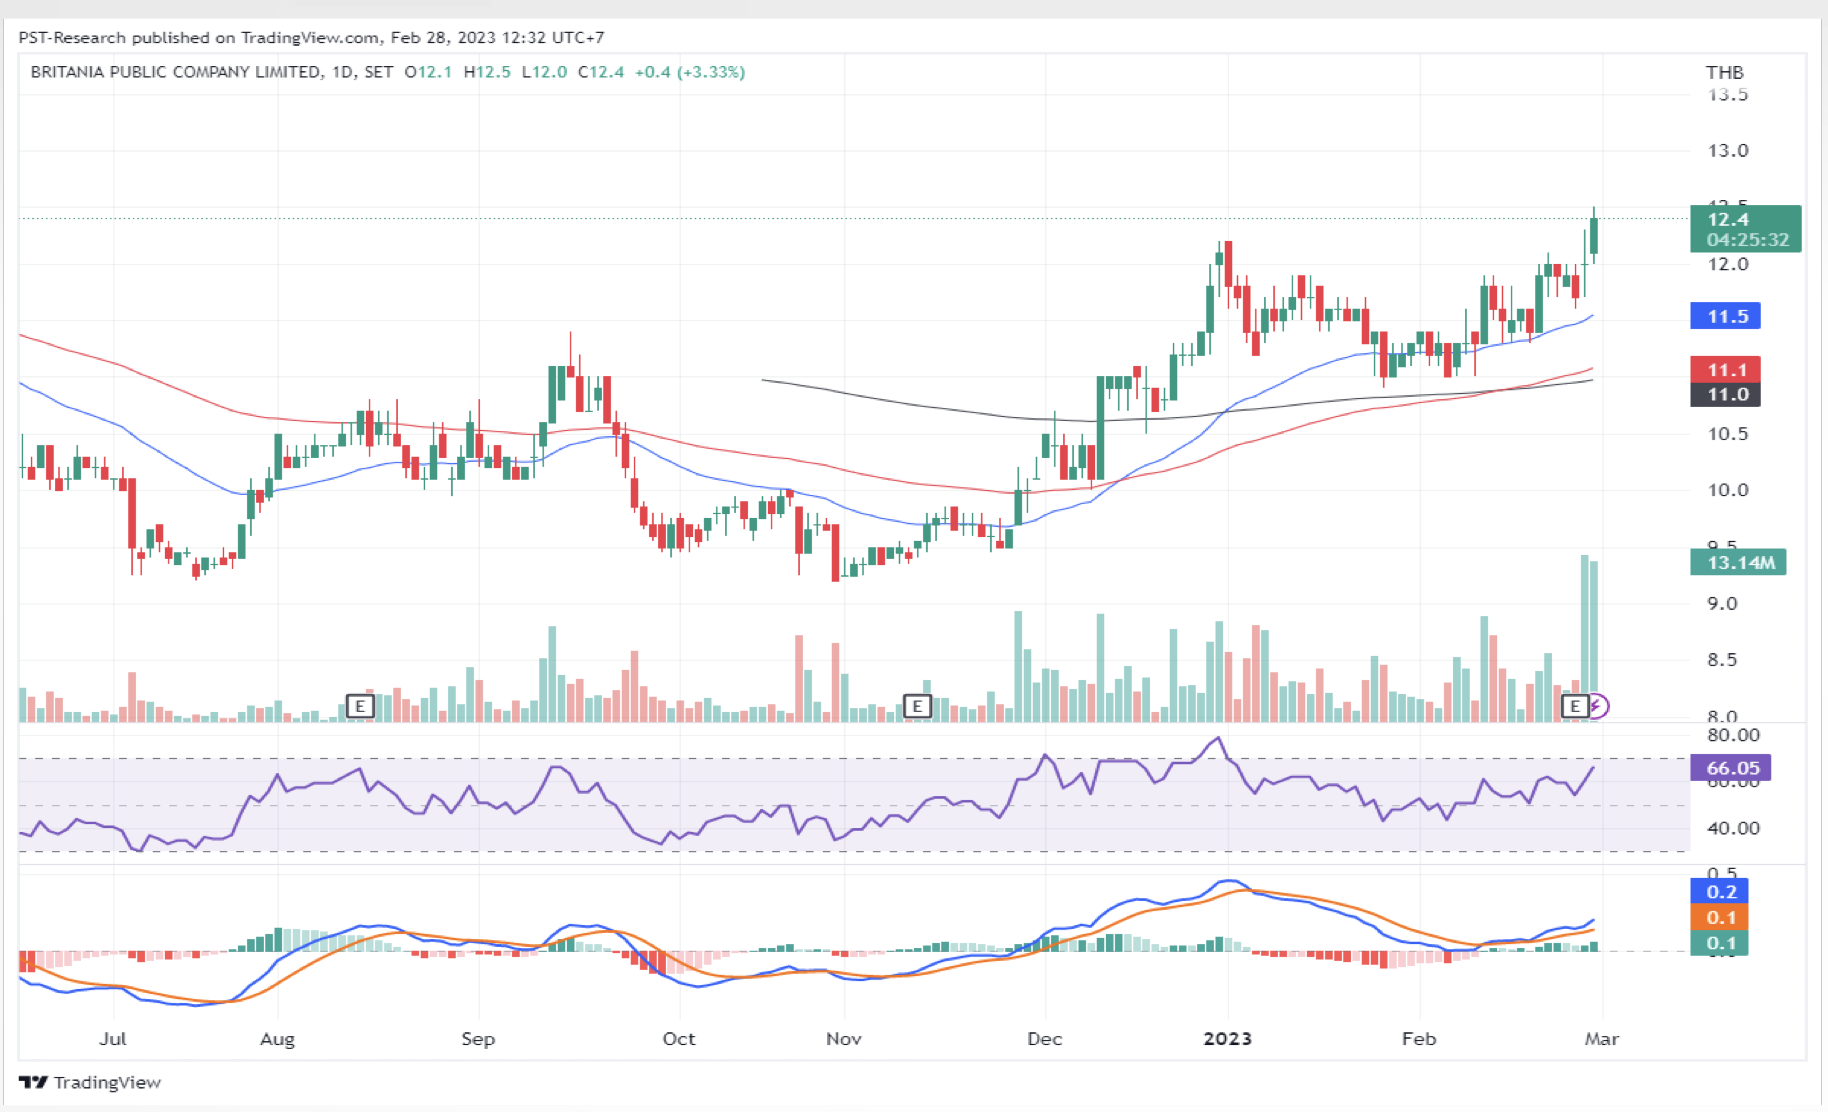
Task: Click the 2023 label on time axis
Action: (1227, 1038)
